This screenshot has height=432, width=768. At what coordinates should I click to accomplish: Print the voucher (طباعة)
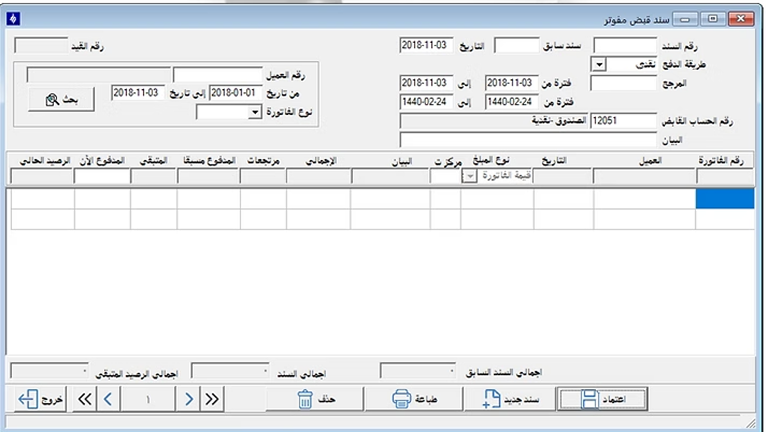414,399
